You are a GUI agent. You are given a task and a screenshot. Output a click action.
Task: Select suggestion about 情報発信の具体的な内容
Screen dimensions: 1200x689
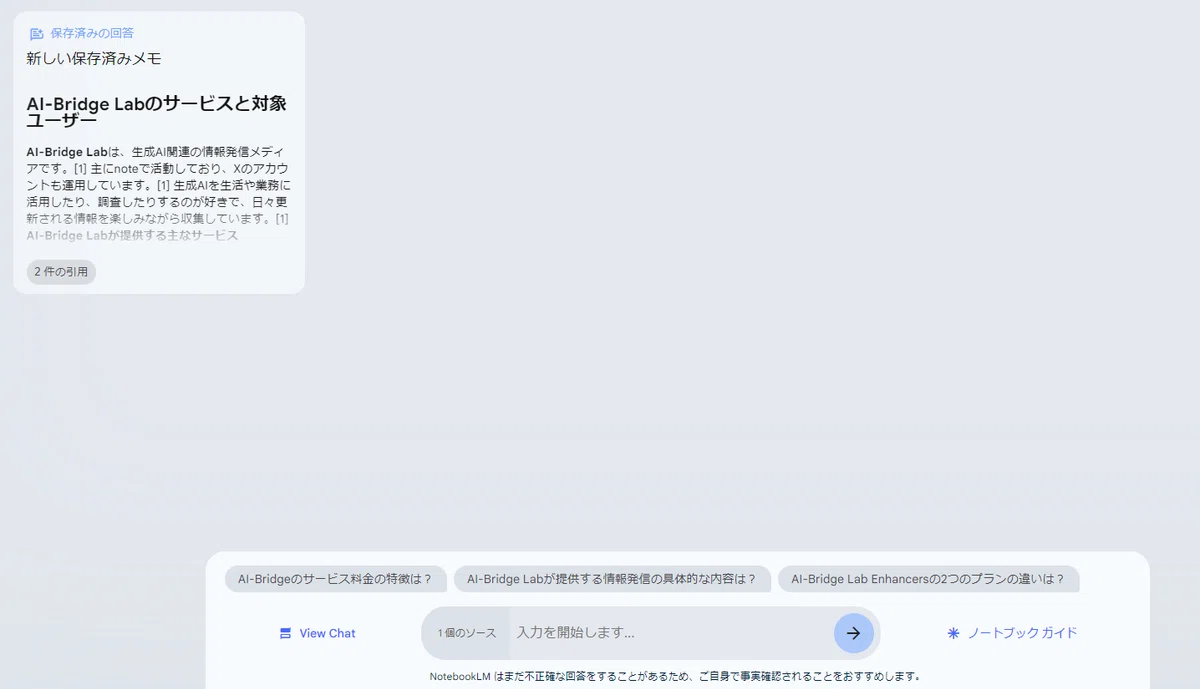(612, 579)
